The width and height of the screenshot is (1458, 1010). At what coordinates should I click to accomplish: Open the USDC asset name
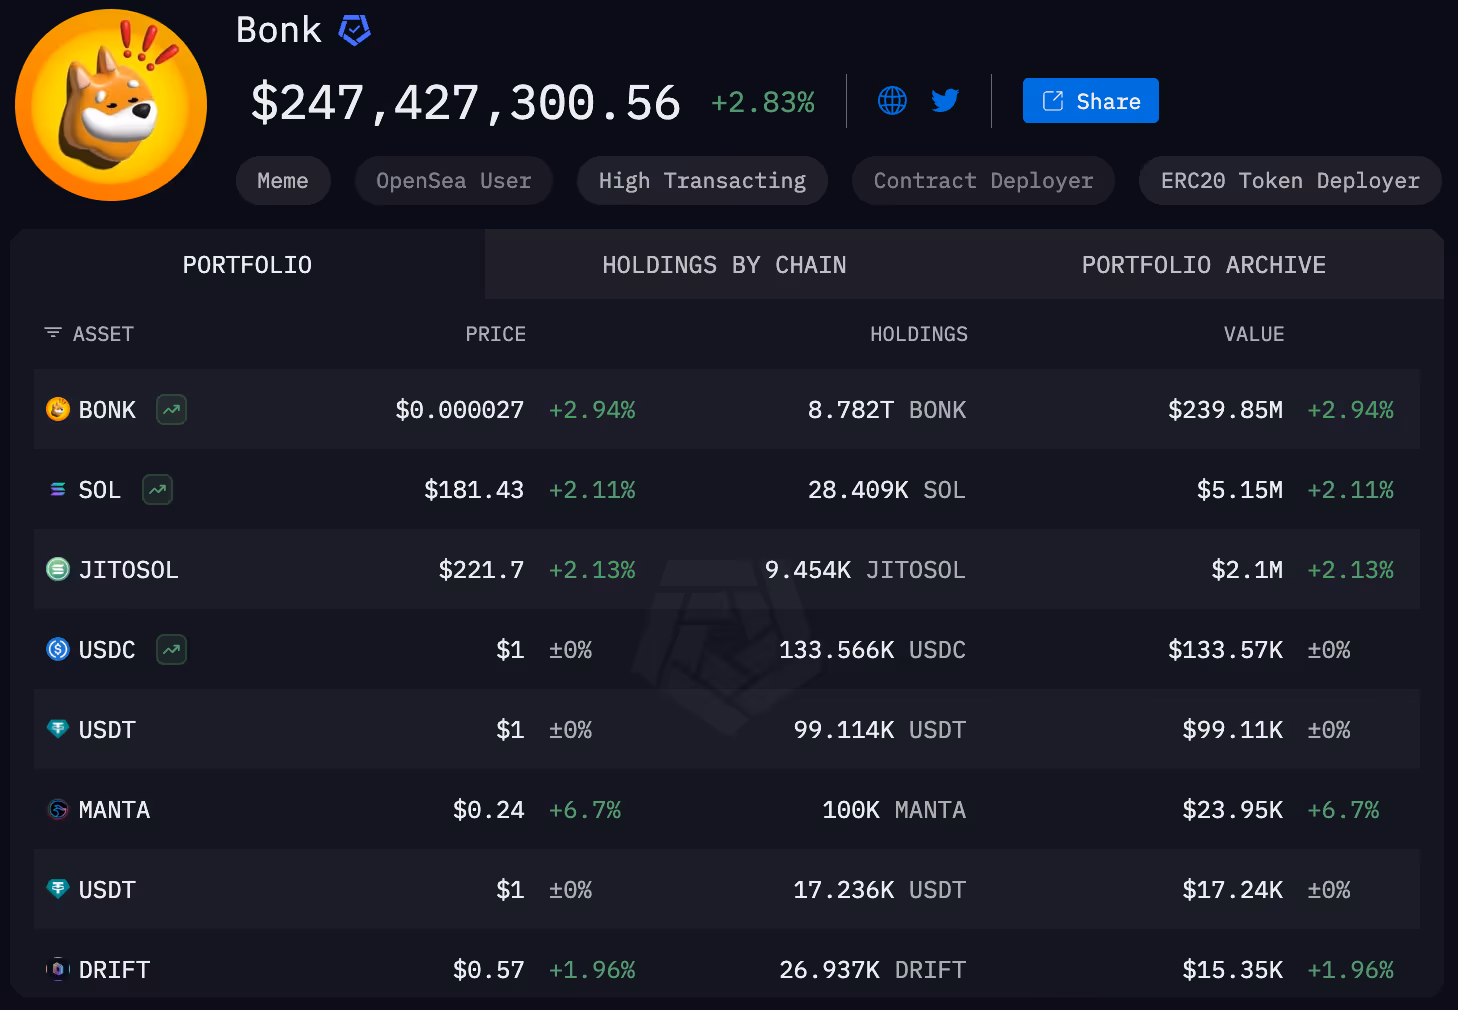click(x=107, y=650)
